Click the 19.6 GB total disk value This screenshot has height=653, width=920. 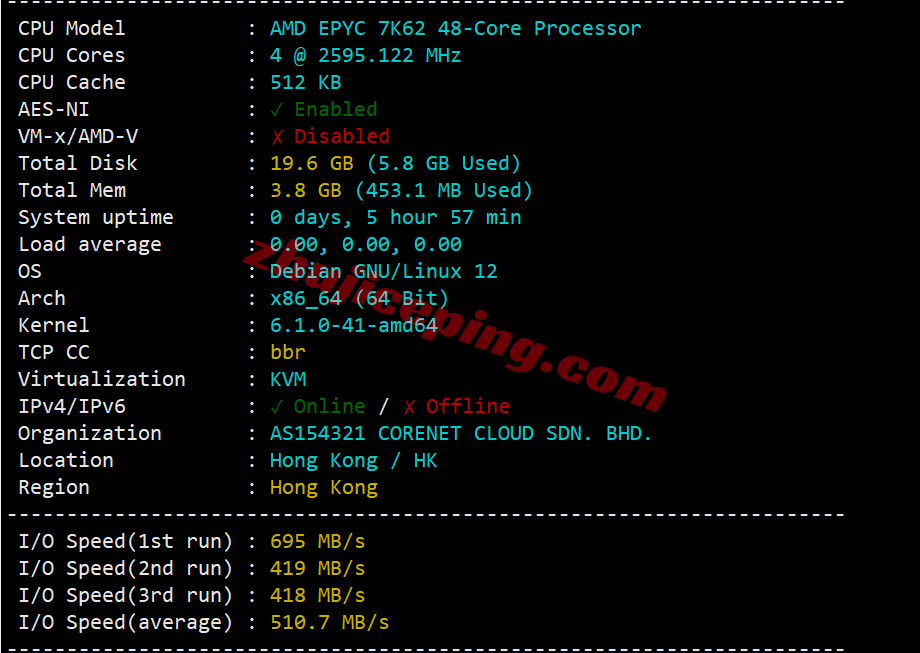[312, 163]
